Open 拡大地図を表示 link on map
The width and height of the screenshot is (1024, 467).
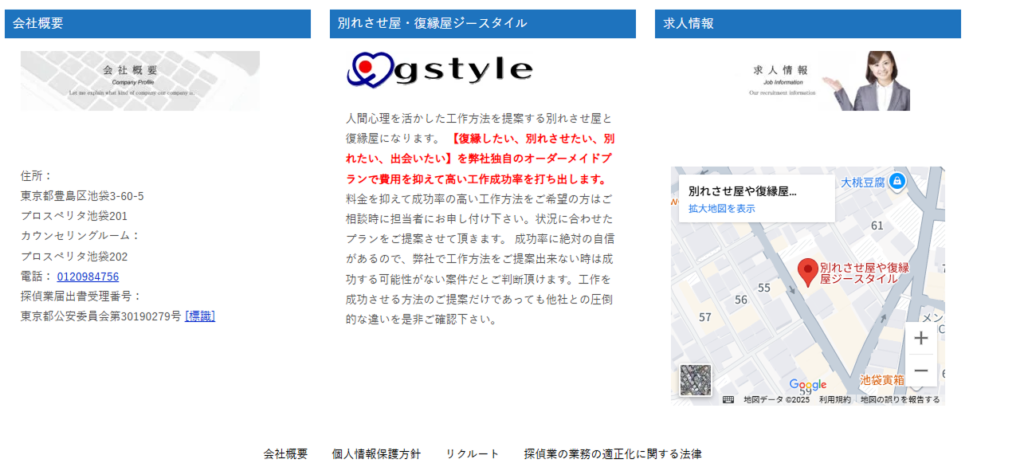(722, 208)
